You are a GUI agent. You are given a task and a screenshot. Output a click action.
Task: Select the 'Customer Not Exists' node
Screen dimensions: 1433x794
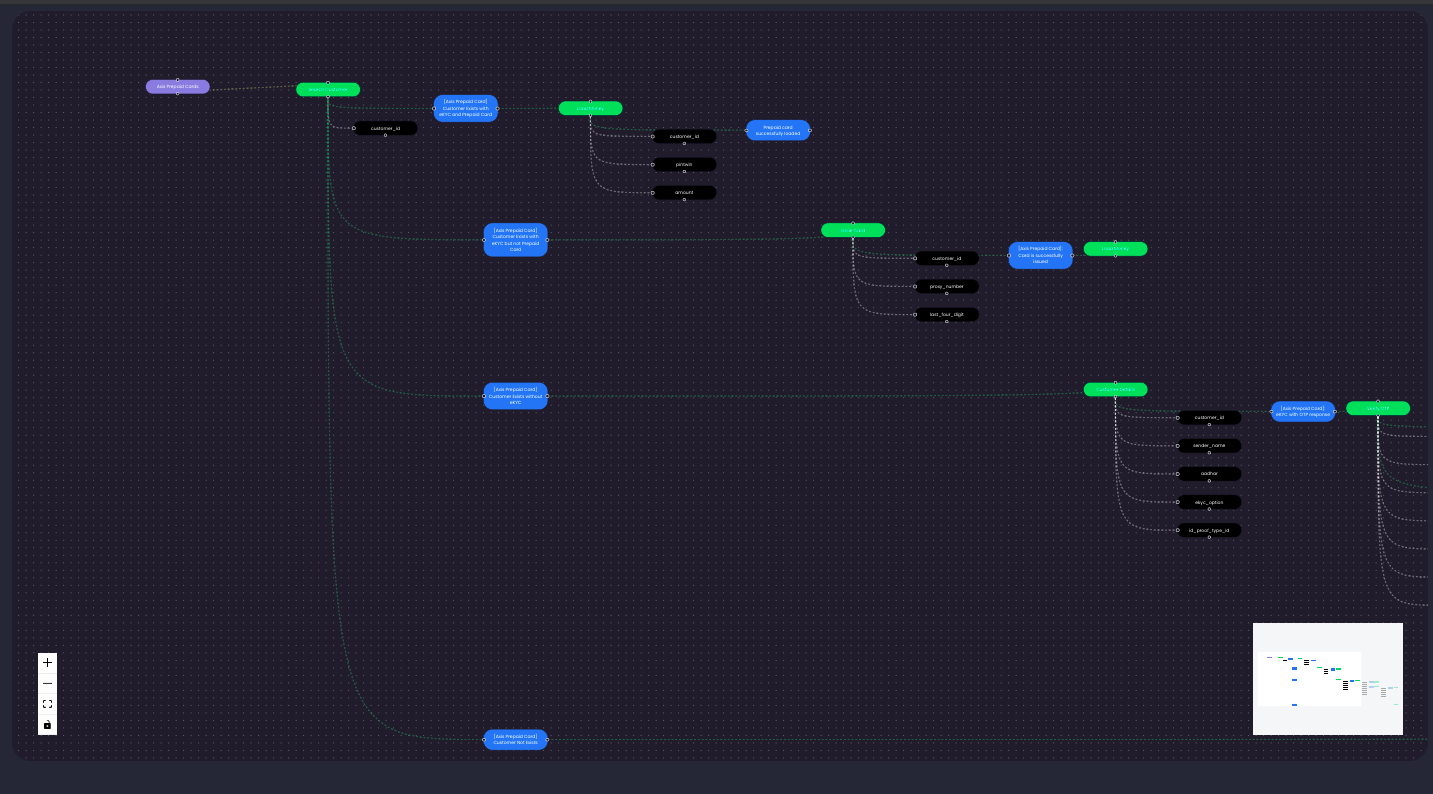[x=516, y=739]
